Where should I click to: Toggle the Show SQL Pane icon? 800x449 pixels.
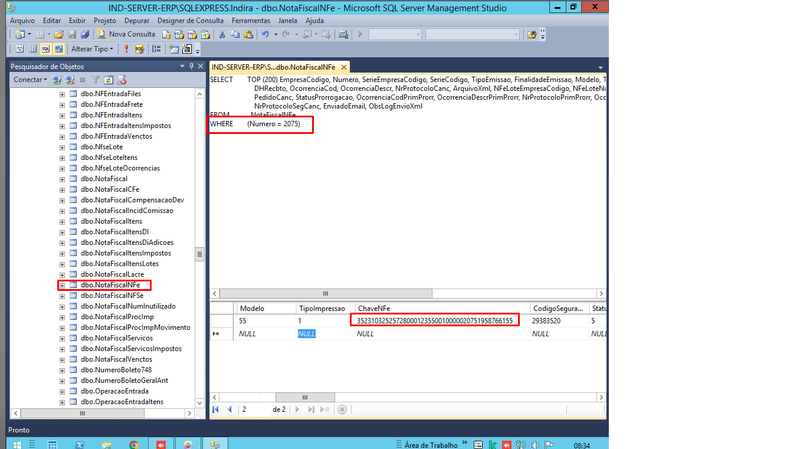click(46, 49)
